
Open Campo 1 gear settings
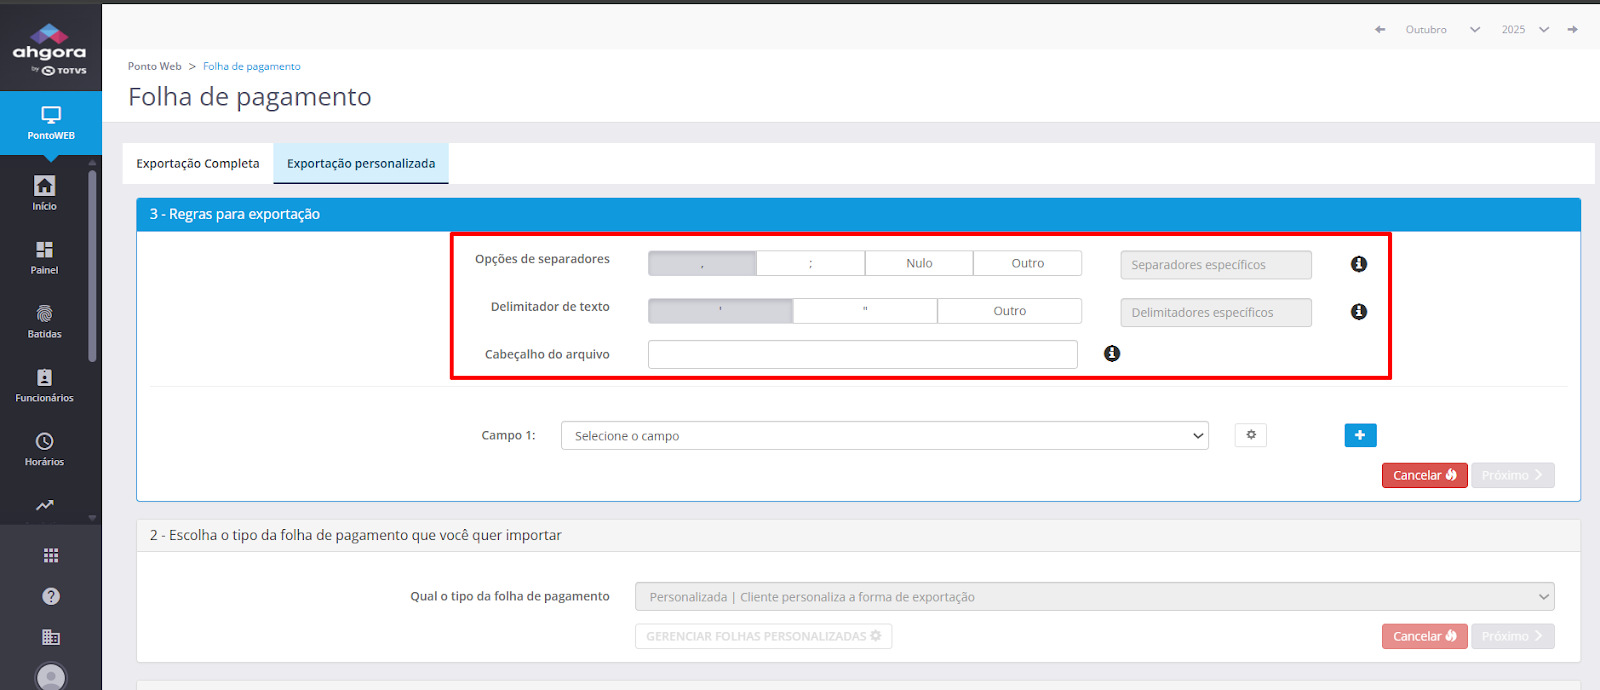1251,435
